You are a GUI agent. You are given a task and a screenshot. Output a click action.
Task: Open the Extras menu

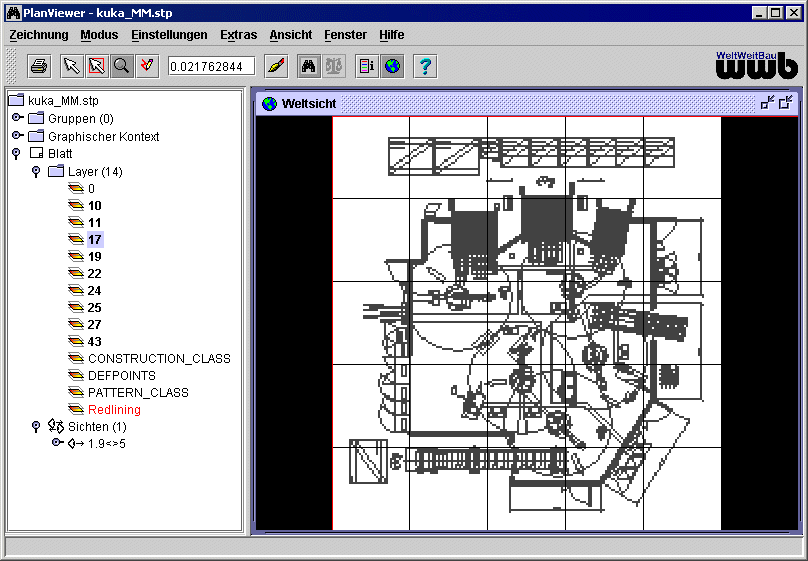pyautogui.click(x=239, y=35)
